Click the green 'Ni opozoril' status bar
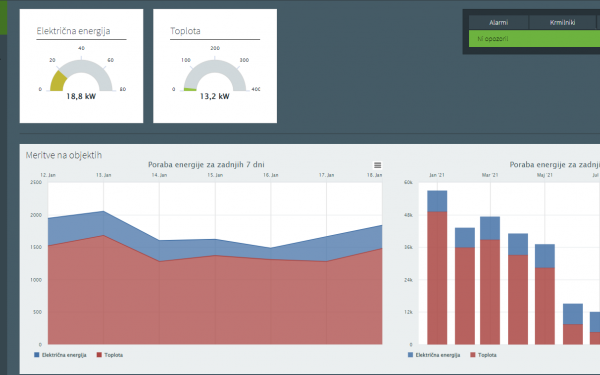The height and width of the screenshot is (375, 600). tap(534, 39)
